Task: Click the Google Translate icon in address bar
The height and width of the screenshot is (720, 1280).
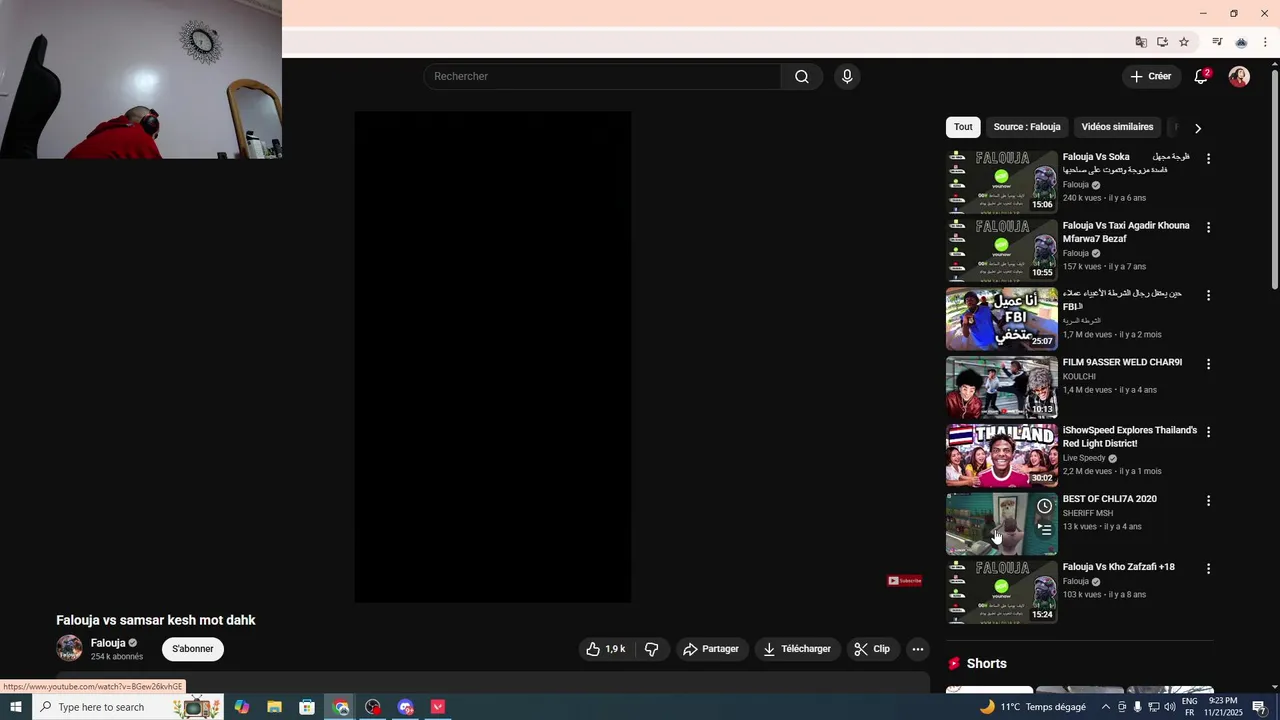Action: pyautogui.click(x=1141, y=42)
